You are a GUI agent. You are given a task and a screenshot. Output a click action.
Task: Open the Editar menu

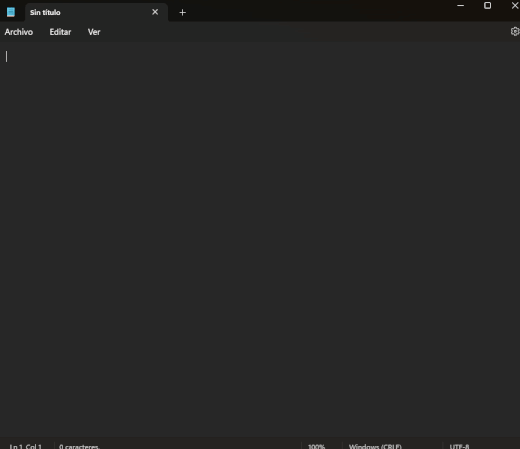click(x=60, y=32)
